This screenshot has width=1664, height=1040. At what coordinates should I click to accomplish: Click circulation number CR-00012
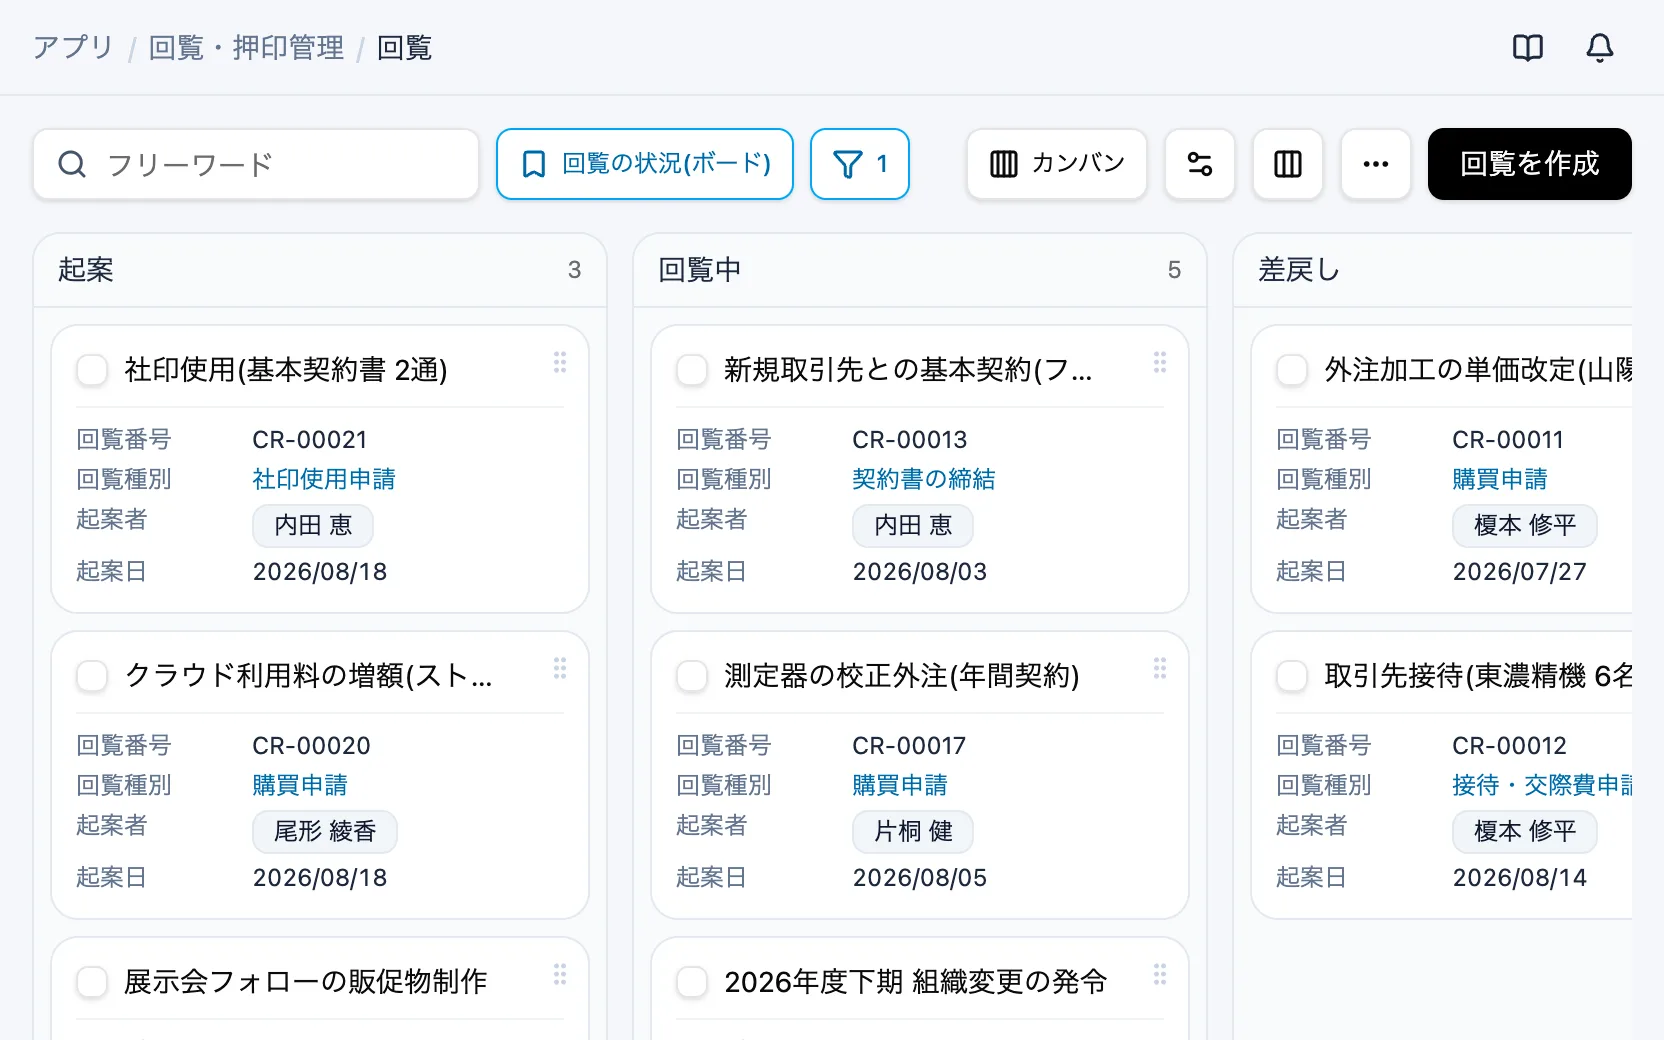[x=1510, y=746]
